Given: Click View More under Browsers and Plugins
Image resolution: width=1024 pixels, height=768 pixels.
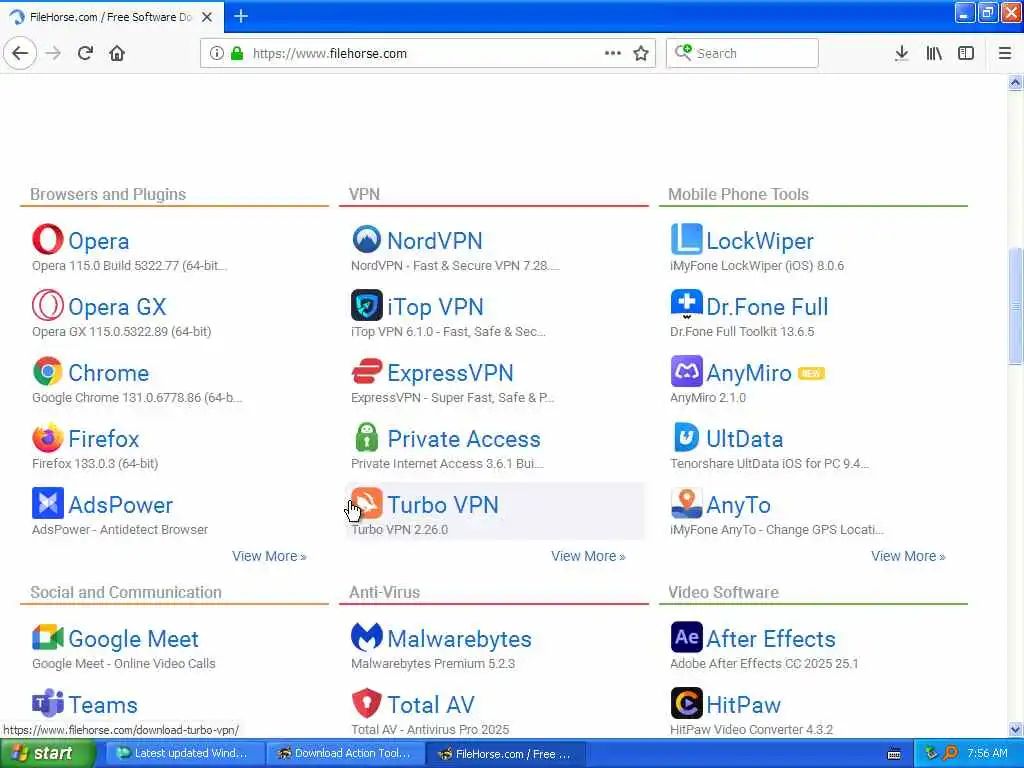Looking at the screenshot, I should coord(269,556).
